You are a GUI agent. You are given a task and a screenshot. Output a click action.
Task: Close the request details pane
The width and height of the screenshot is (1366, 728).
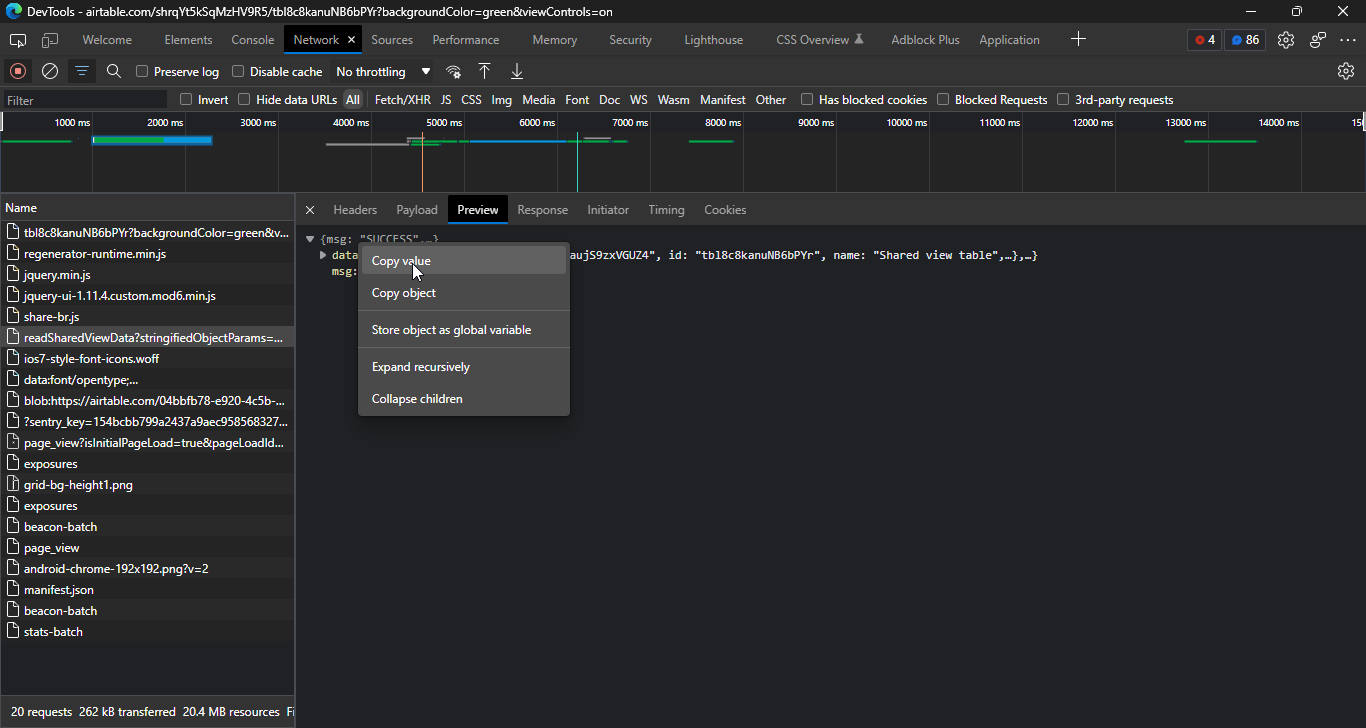(310, 210)
